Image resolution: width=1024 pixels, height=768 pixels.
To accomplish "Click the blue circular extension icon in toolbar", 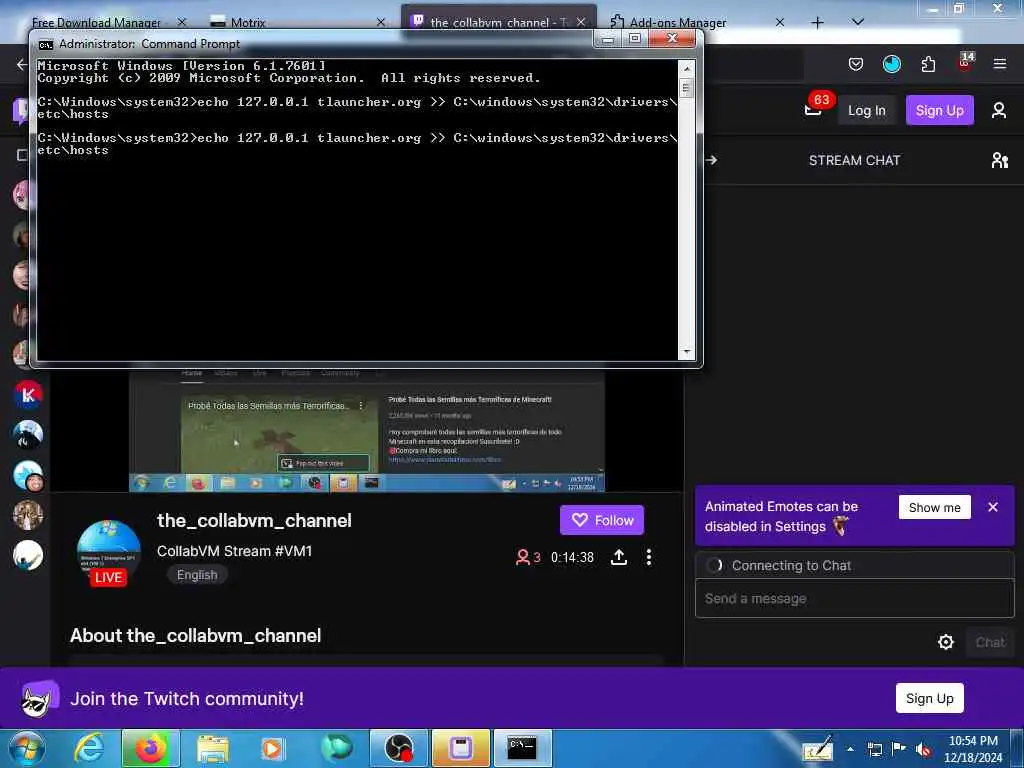I will pyautogui.click(x=891, y=64).
